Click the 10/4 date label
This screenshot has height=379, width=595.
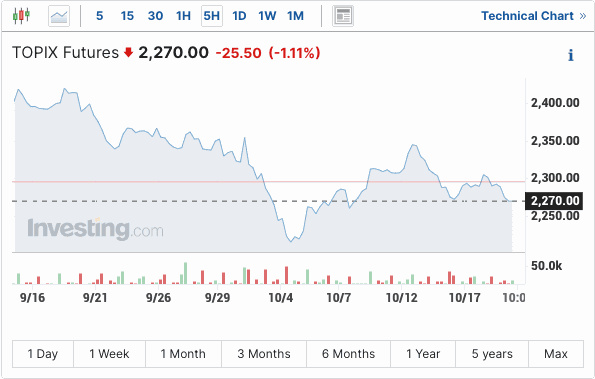tap(280, 298)
